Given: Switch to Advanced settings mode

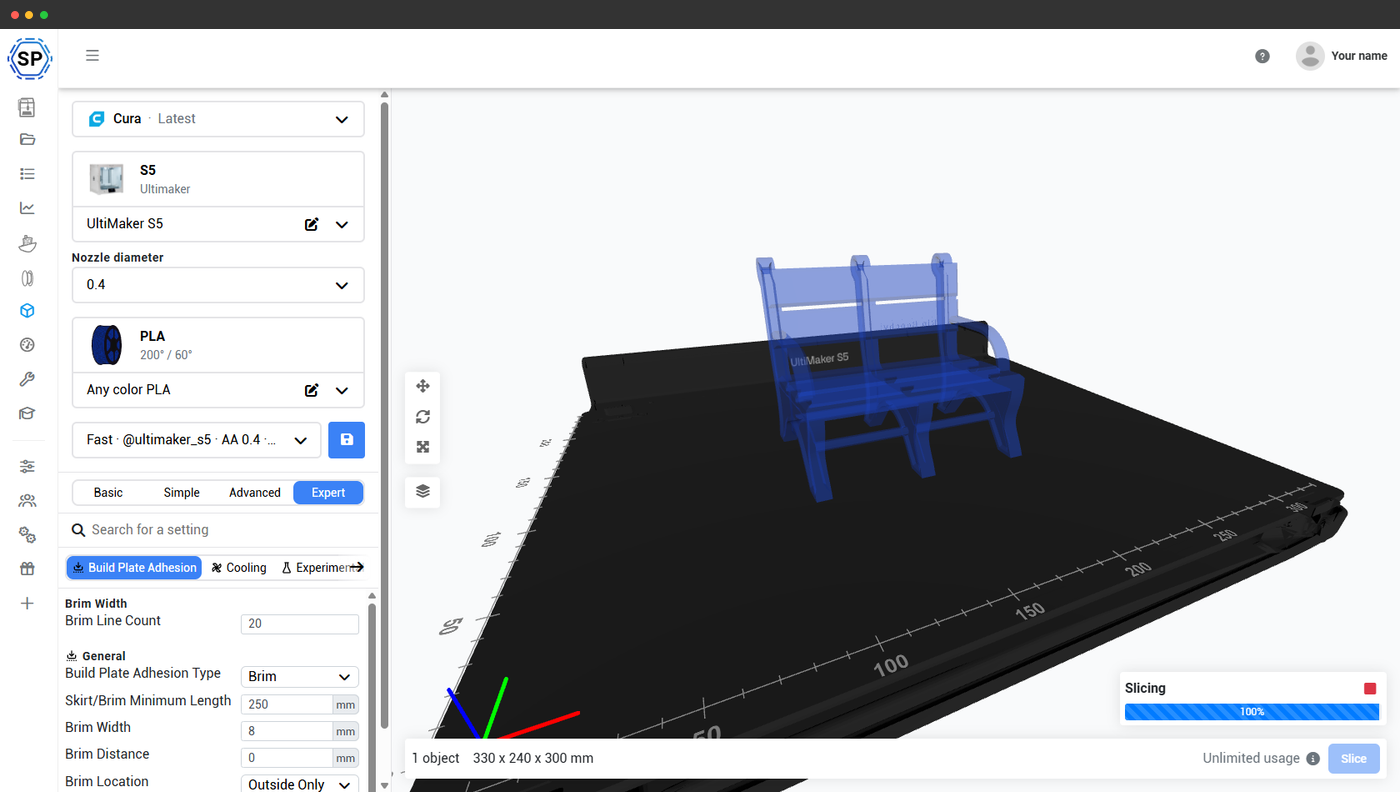Looking at the screenshot, I should (x=255, y=492).
